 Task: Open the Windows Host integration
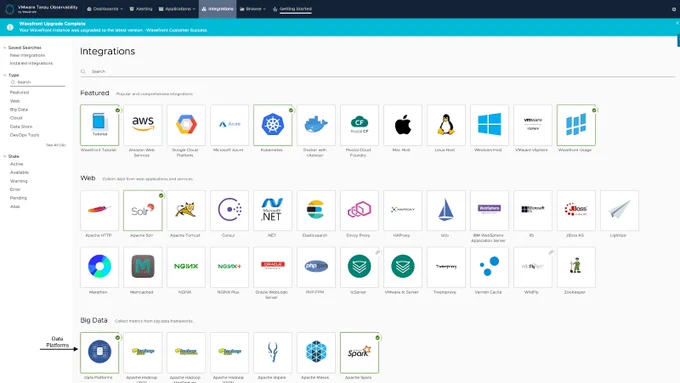tap(490, 125)
